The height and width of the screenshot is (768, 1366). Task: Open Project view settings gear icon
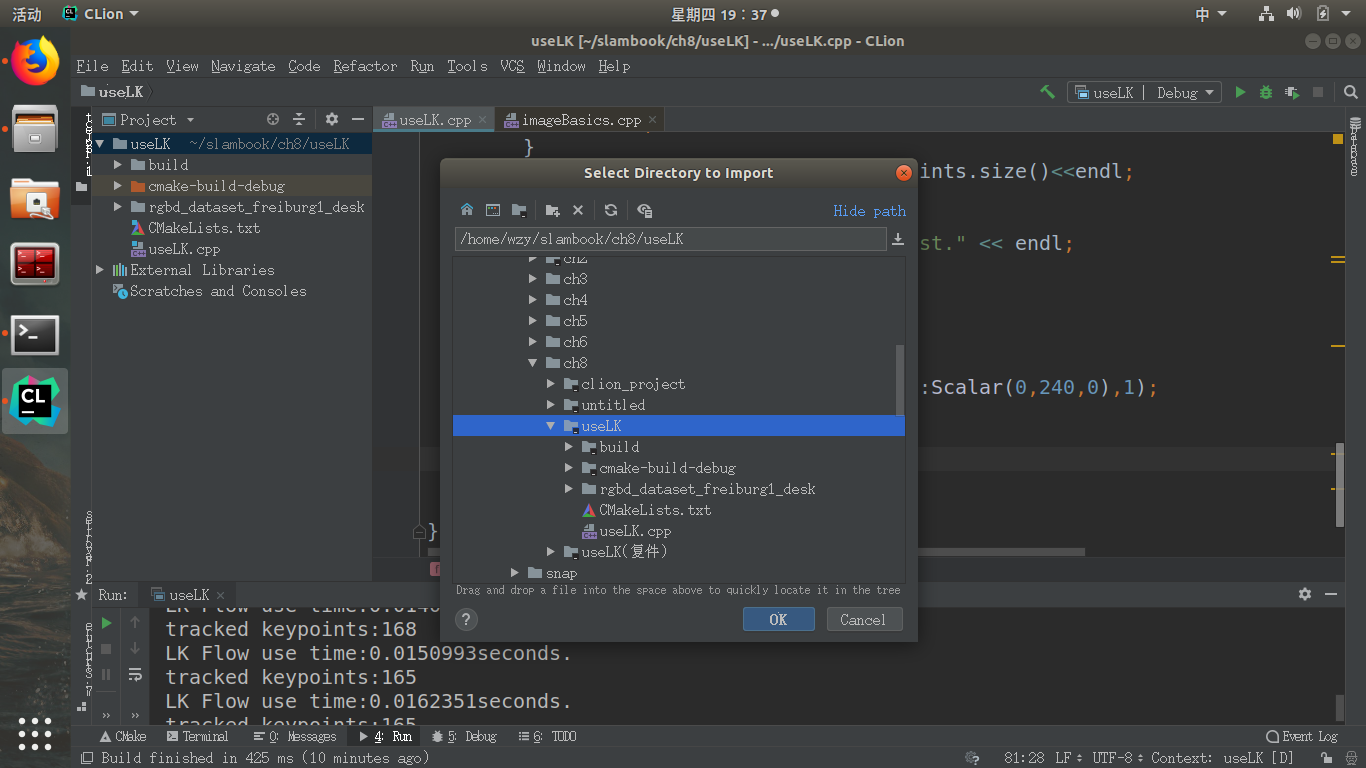(331, 119)
